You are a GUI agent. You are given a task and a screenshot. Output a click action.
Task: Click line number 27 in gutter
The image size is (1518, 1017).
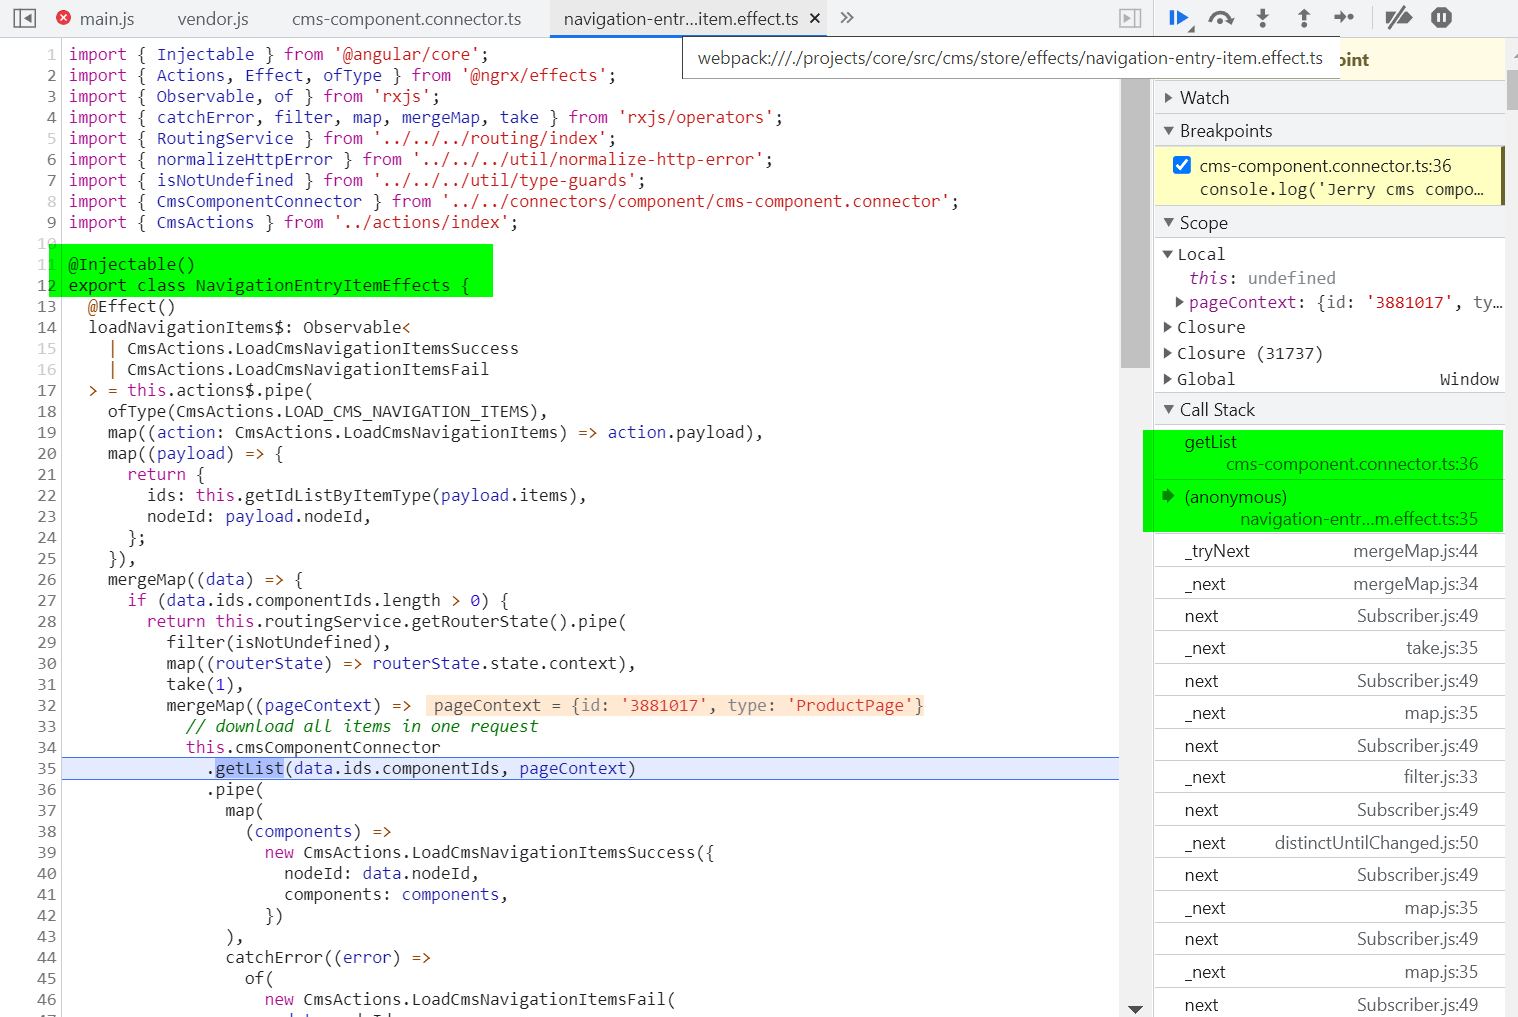pos(47,600)
